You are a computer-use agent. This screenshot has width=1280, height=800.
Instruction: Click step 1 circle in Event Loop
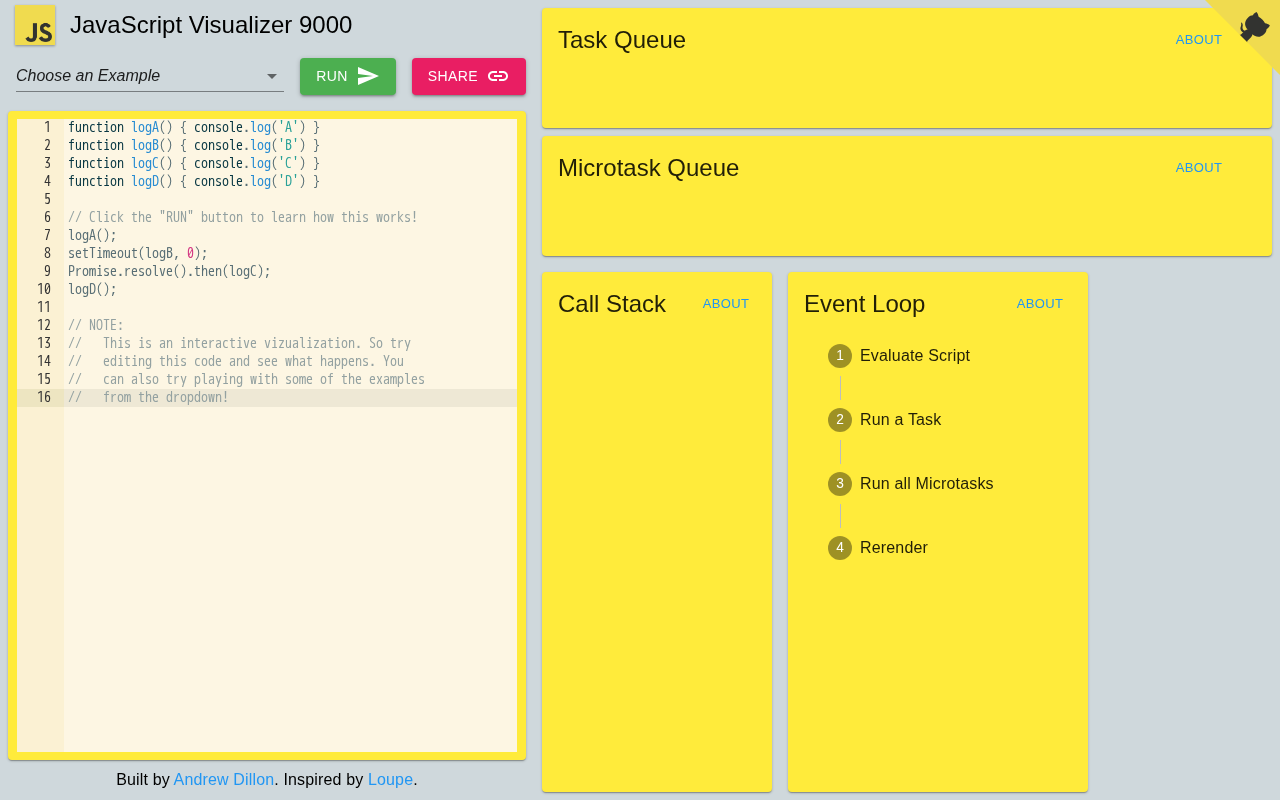[840, 356]
